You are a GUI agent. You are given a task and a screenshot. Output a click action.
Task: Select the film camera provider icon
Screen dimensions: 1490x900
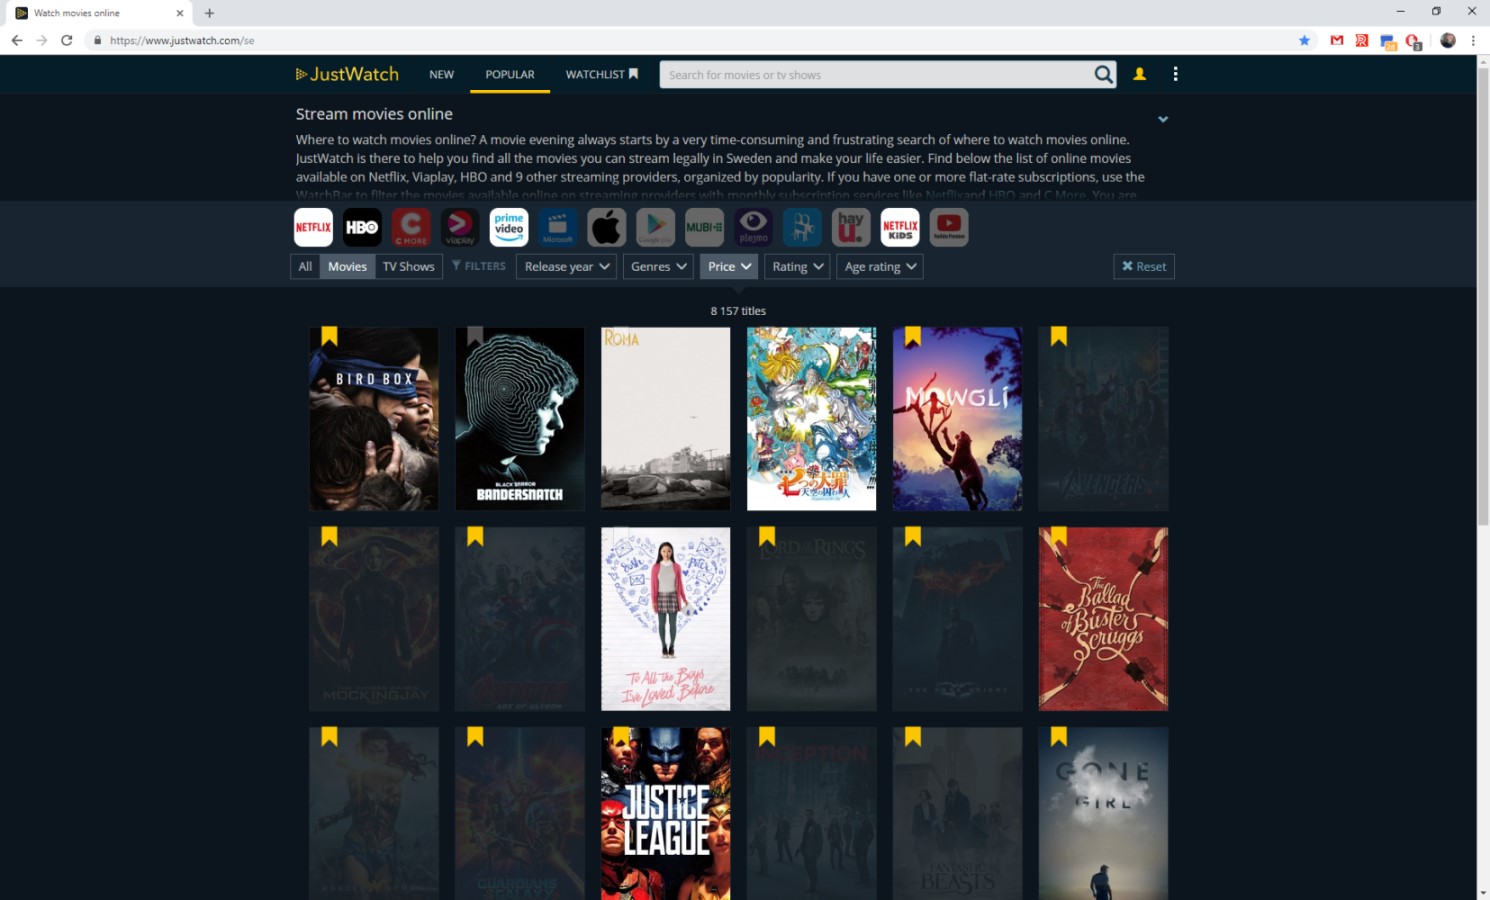803,227
